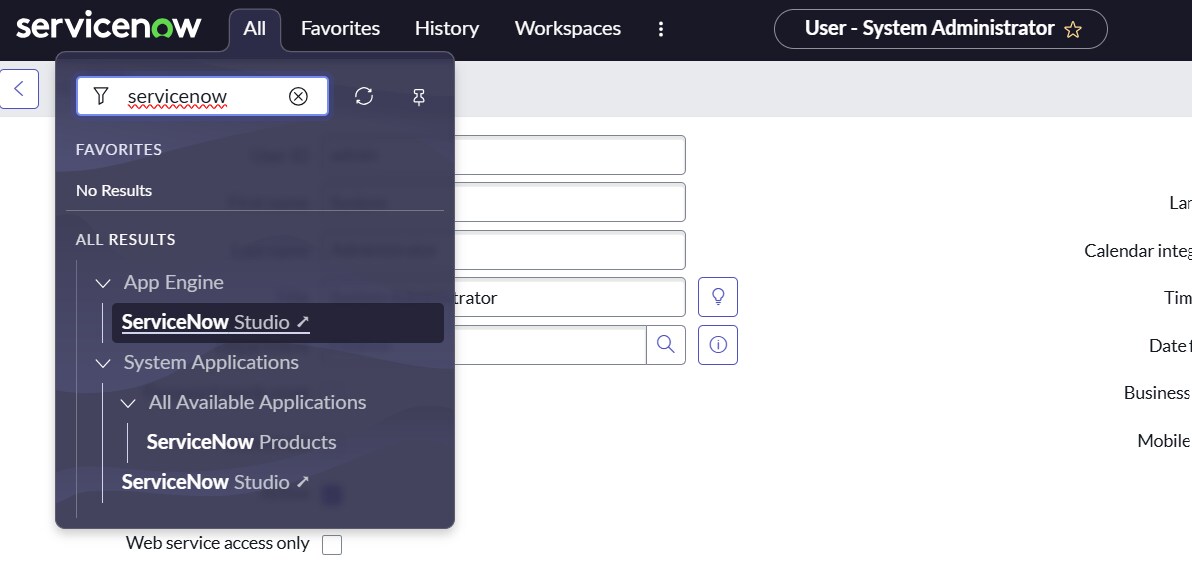Click the ALL RESULTS section heading
1192x565 pixels.
[125, 240]
